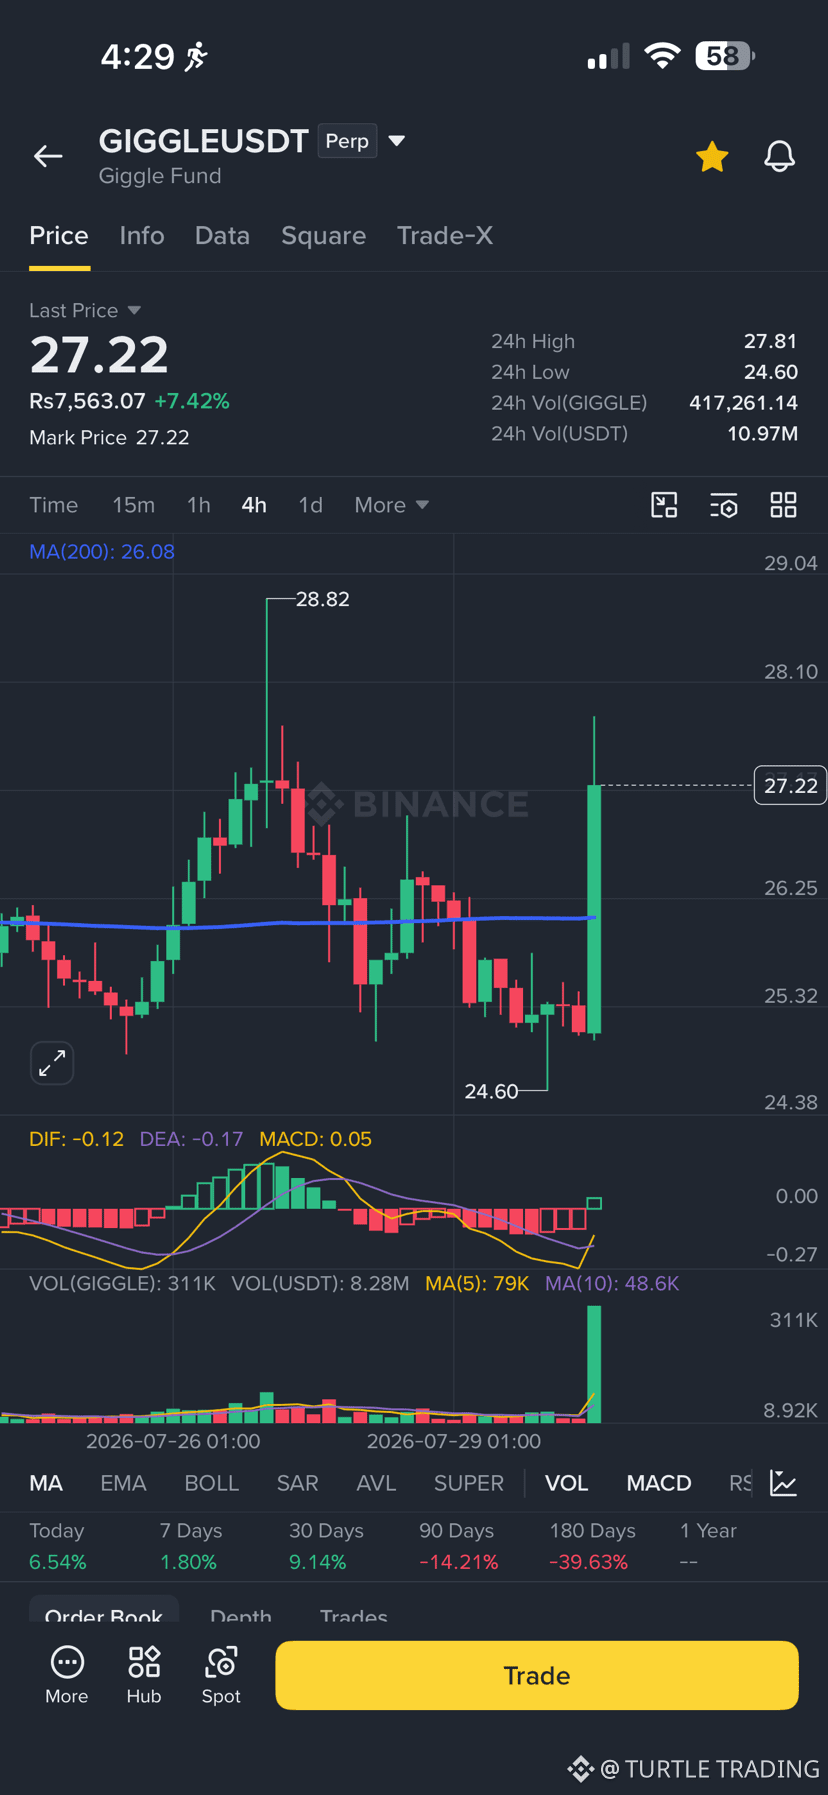828x1795 pixels.
Task: Switch to the Info tab
Action: coord(142,235)
